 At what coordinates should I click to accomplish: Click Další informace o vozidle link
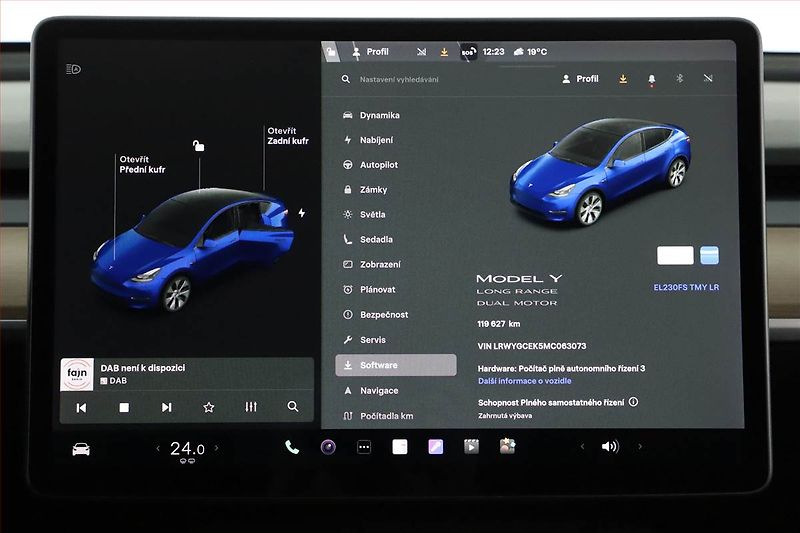tap(524, 381)
